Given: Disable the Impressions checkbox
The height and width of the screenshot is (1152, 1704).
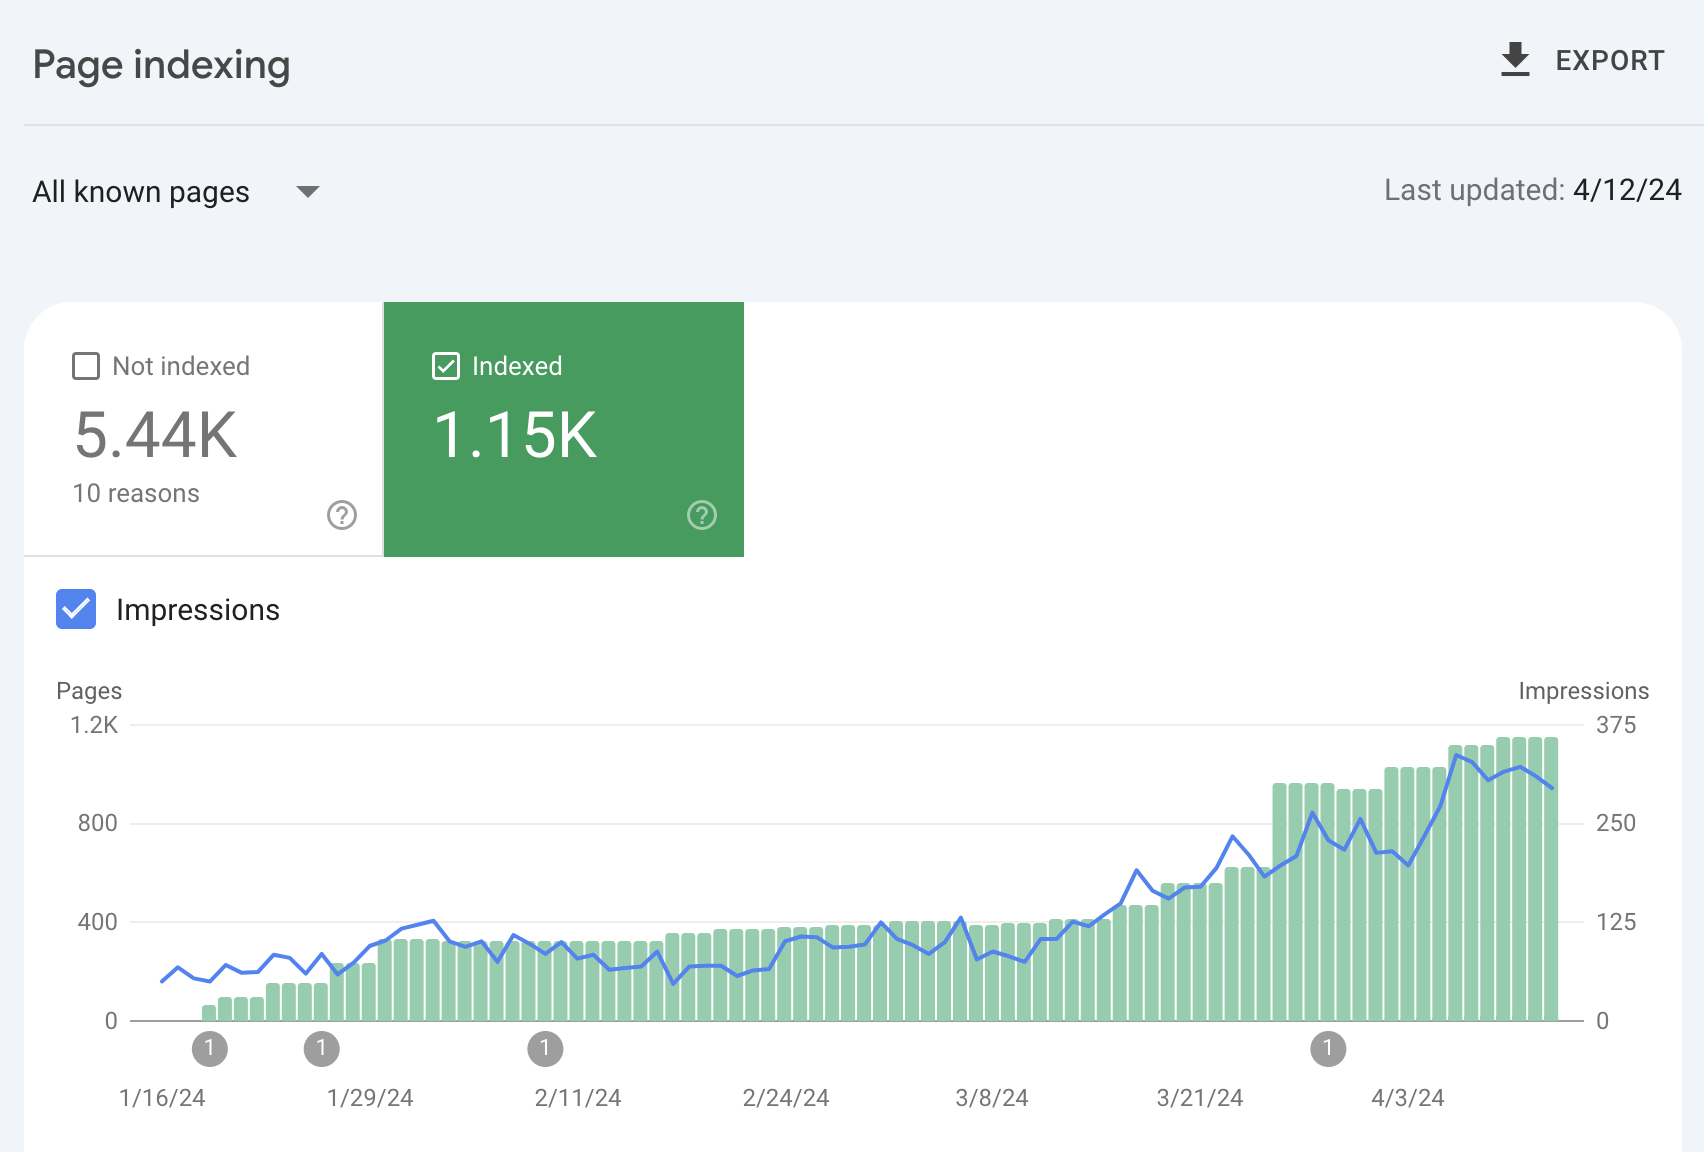Looking at the screenshot, I should click(76, 609).
